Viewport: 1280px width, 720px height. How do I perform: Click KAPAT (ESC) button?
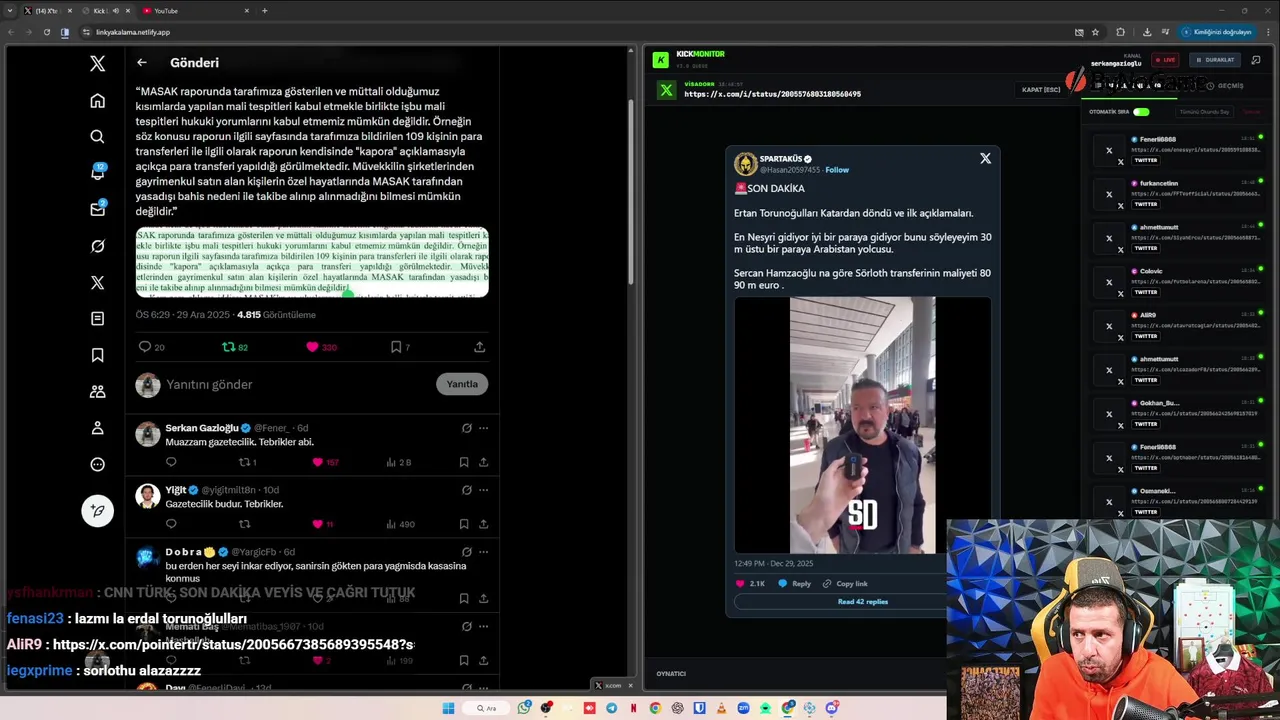[1041, 90]
